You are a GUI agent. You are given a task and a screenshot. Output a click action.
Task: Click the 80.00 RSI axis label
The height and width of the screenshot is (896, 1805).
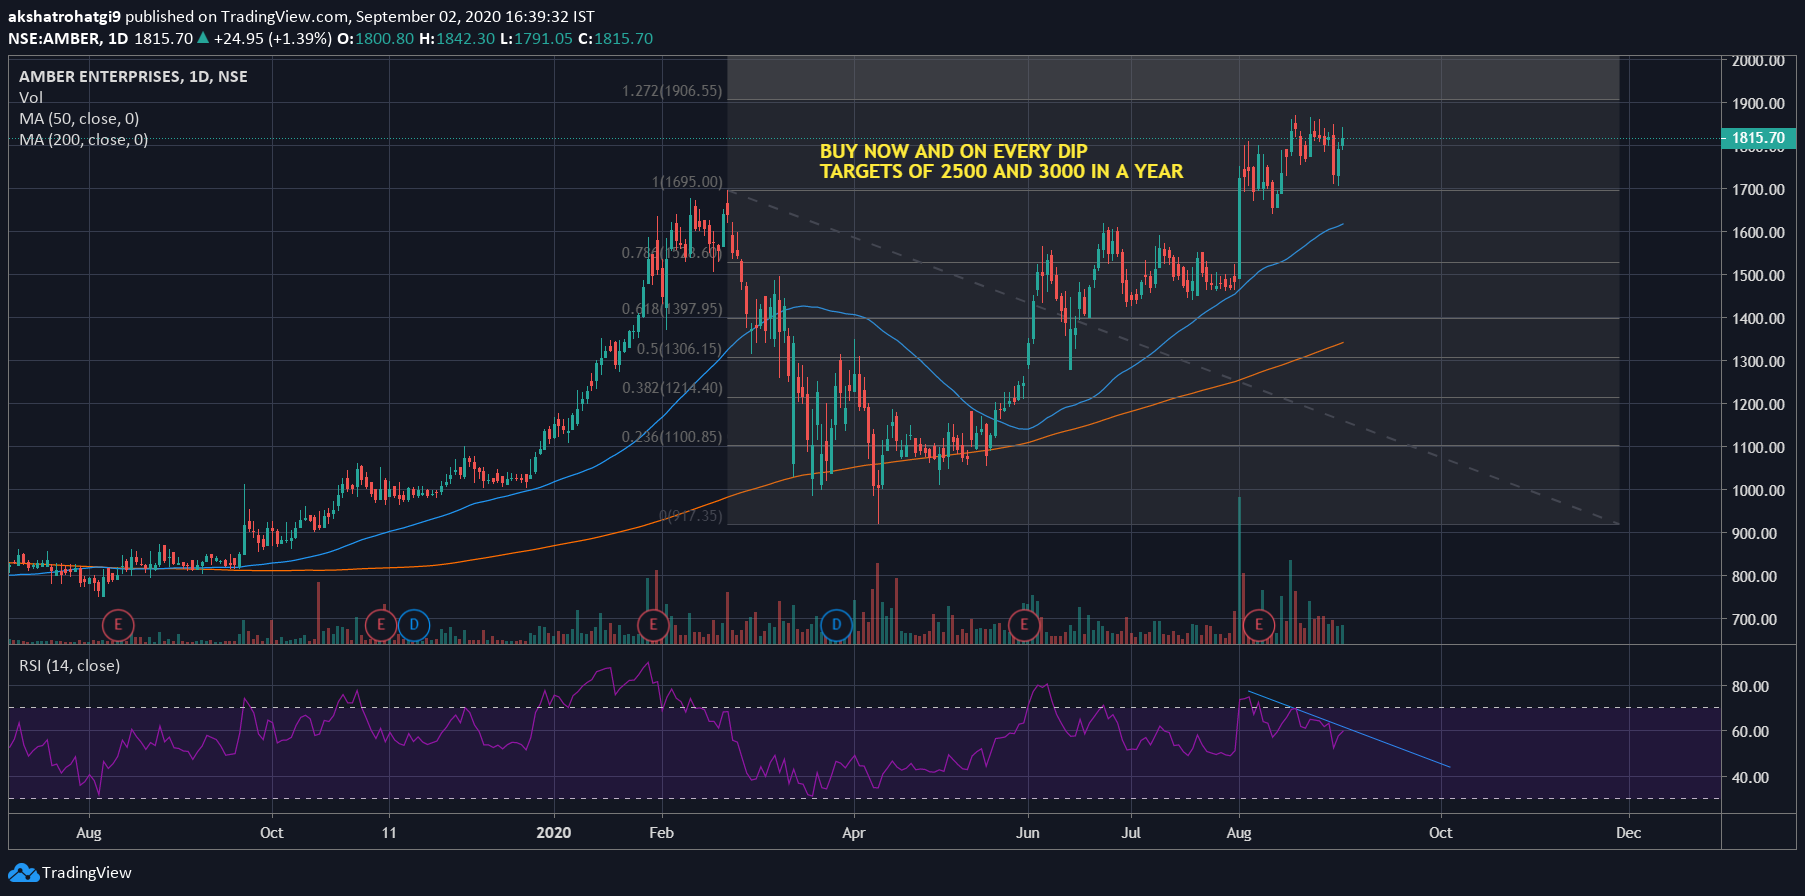pos(1750,686)
